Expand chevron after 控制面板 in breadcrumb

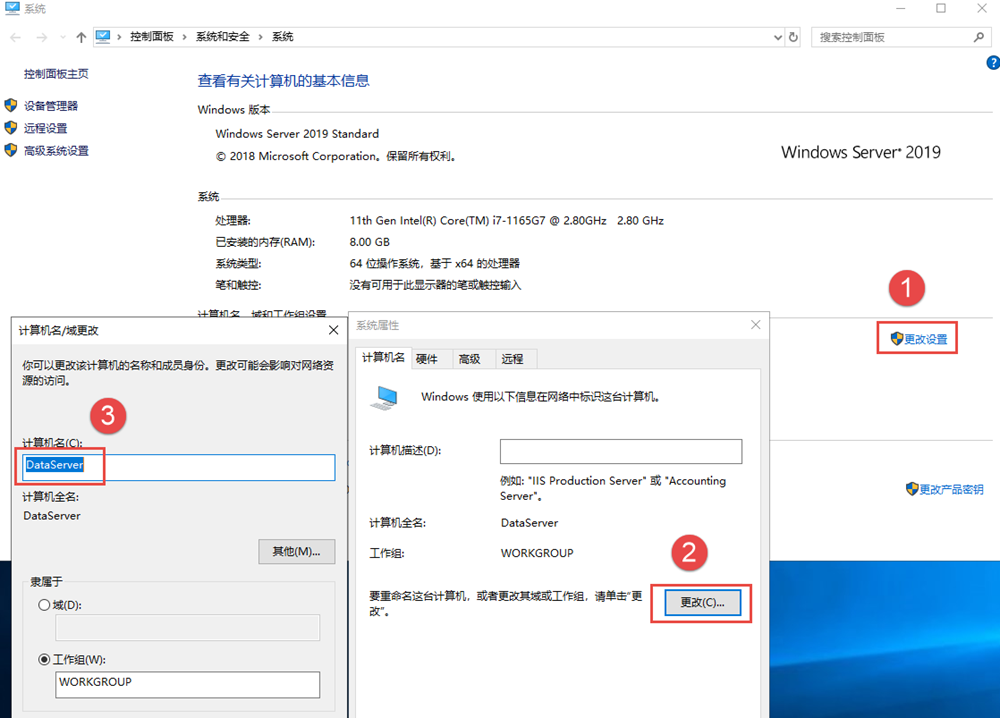(185, 37)
